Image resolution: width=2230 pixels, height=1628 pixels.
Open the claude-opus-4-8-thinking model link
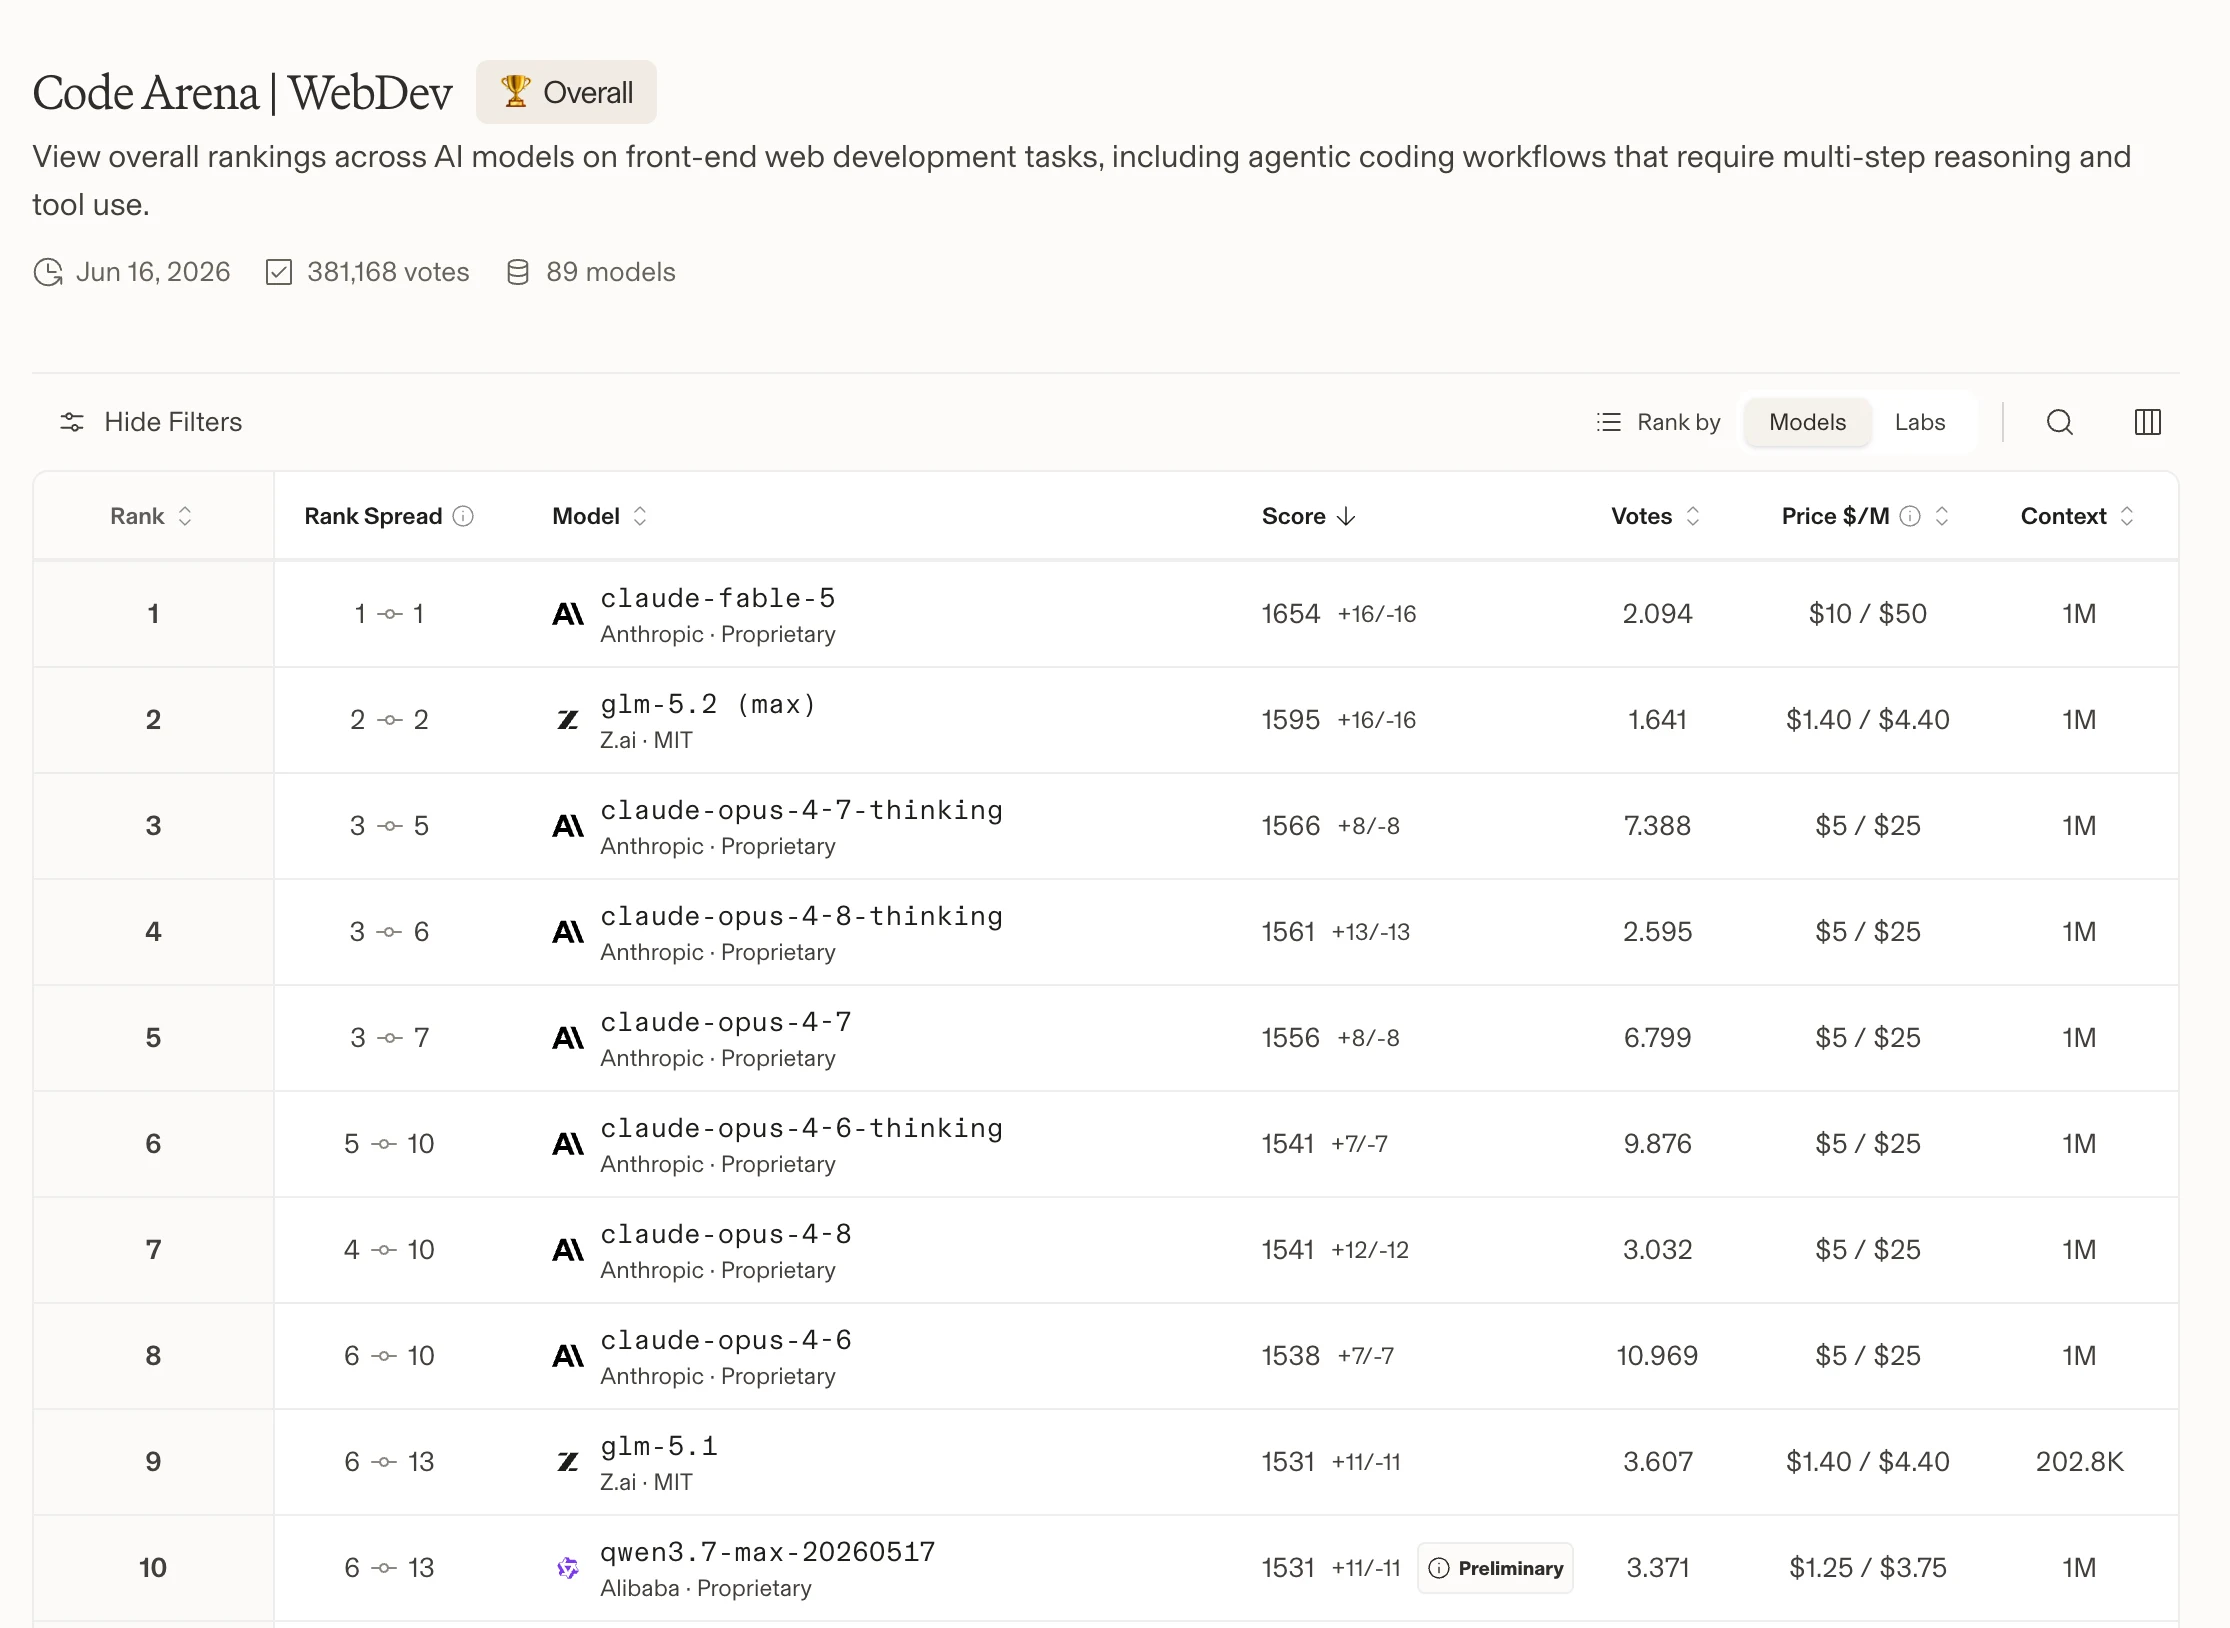(x=801, y=916)
